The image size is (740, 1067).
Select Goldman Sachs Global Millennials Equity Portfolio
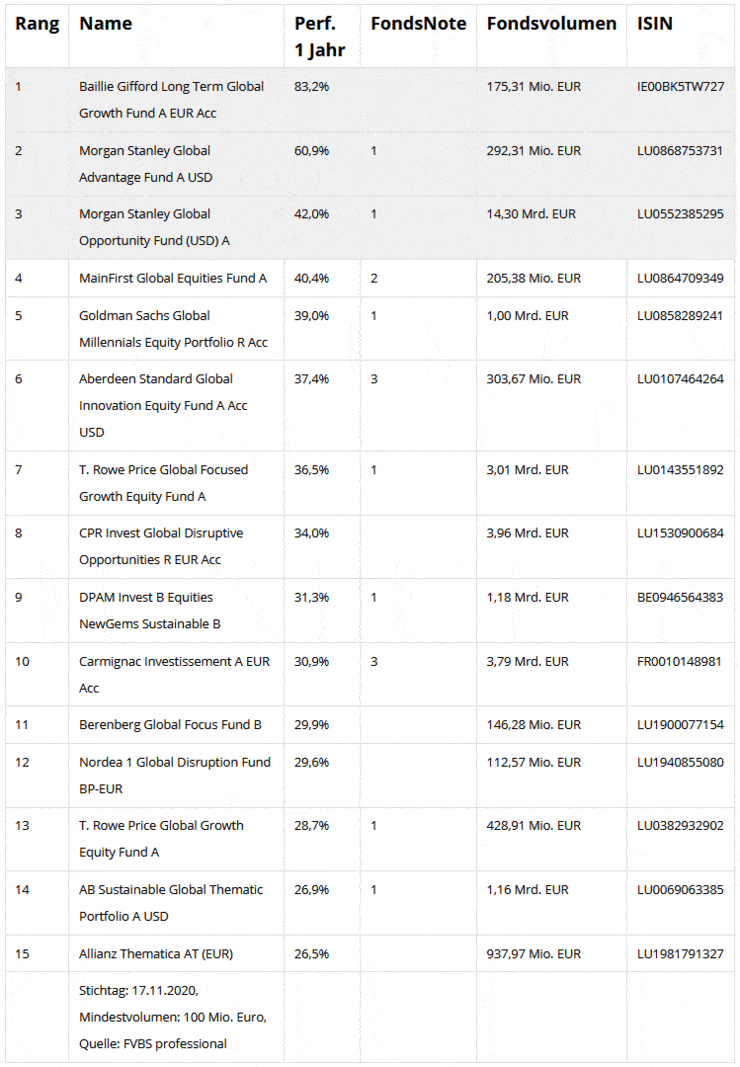(173, 328)
